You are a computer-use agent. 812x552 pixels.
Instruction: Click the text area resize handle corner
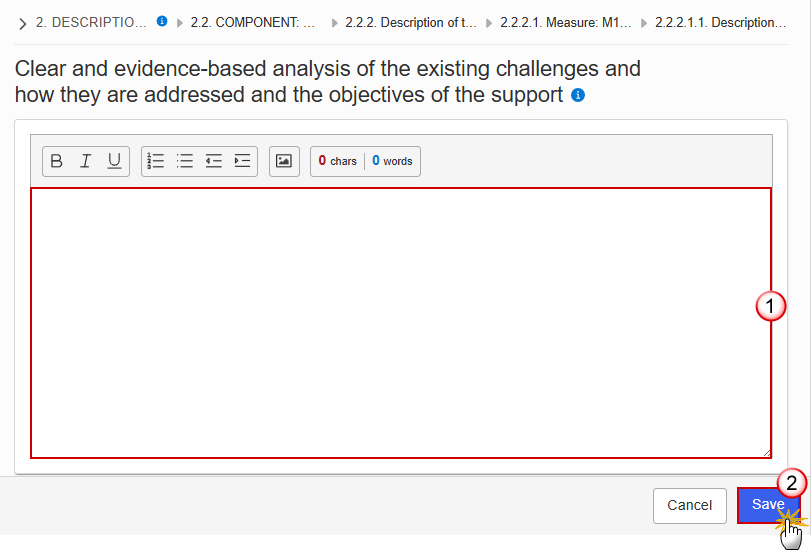pos(766,453)
